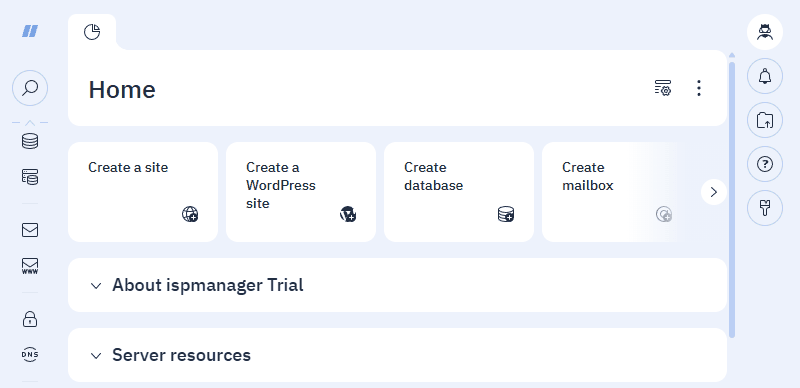
Task: Click database-plus icon on Create database
Action: coord(506,214)
